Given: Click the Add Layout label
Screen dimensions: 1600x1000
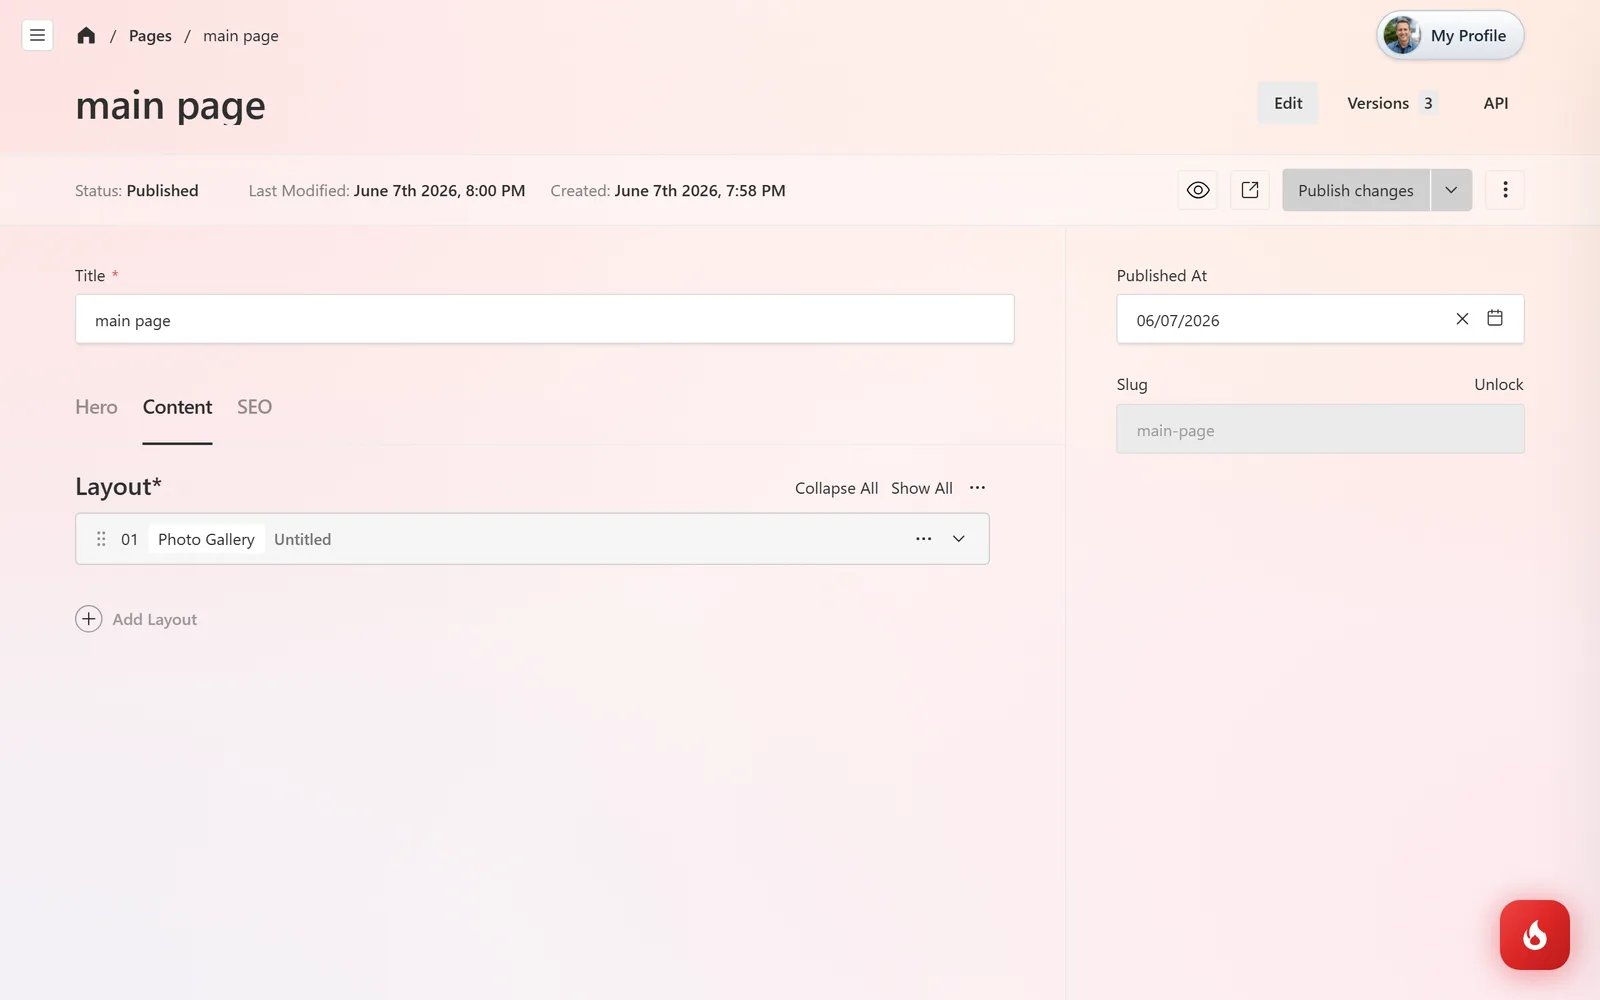Looking at the screenshot, I should click(155, 619).
